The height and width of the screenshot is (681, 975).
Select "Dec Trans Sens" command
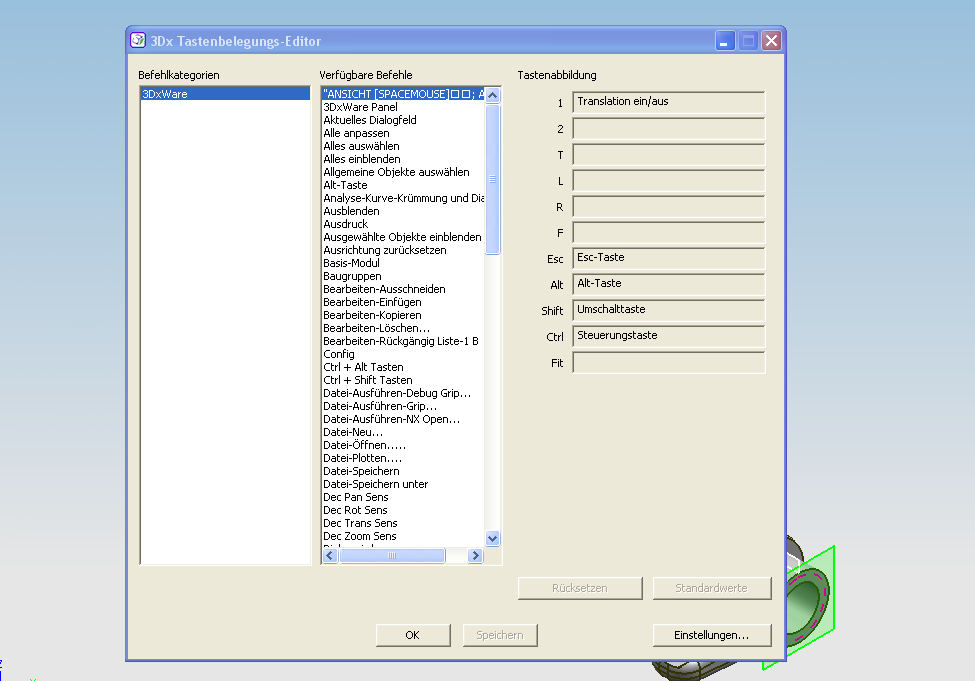click(x=402, y=524)
